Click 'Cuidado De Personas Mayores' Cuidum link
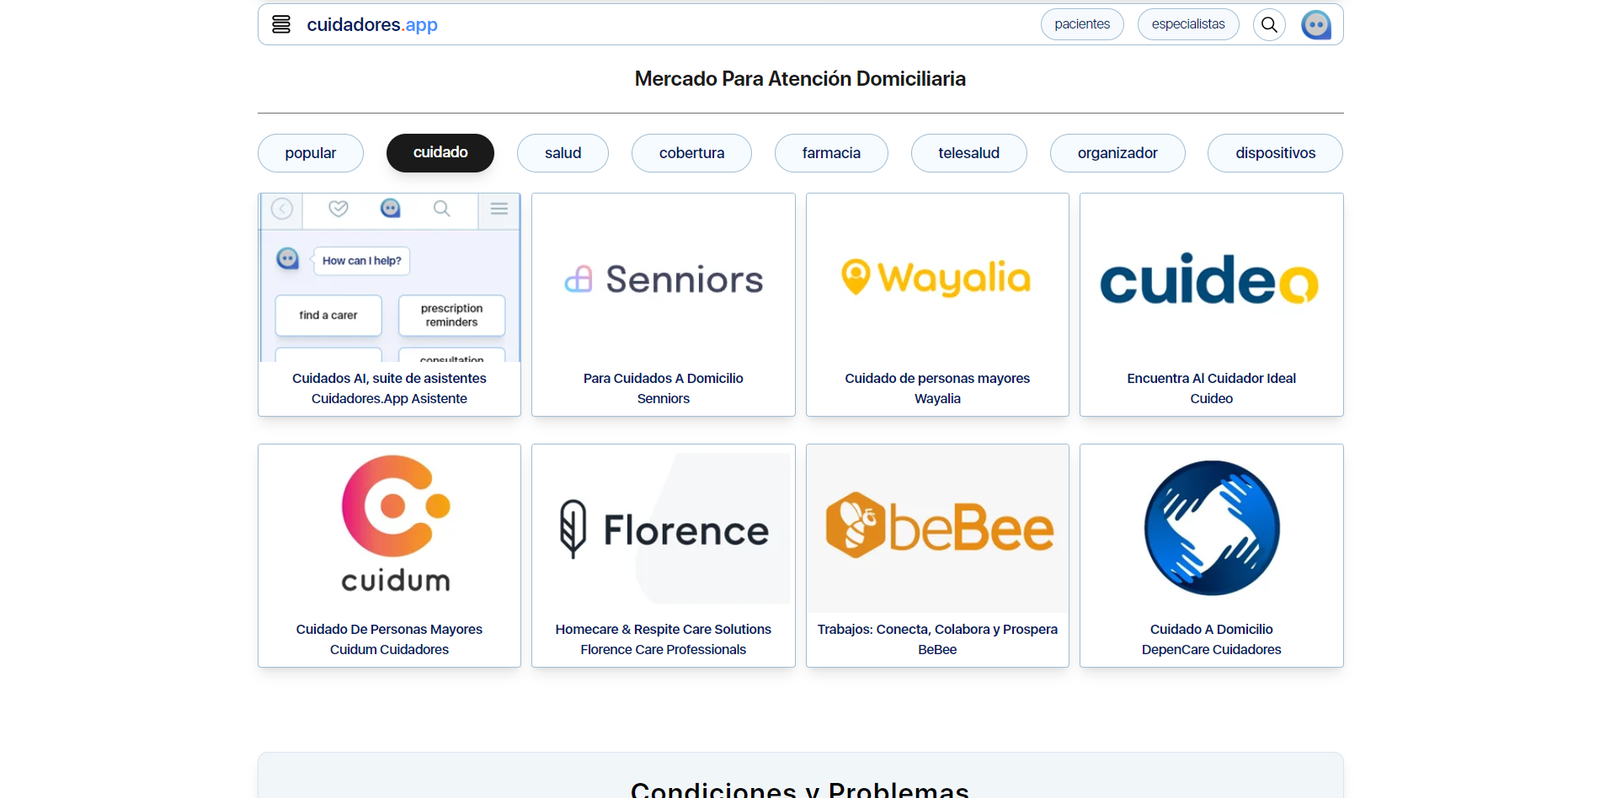1600x798 pixels. coord(389,629)
